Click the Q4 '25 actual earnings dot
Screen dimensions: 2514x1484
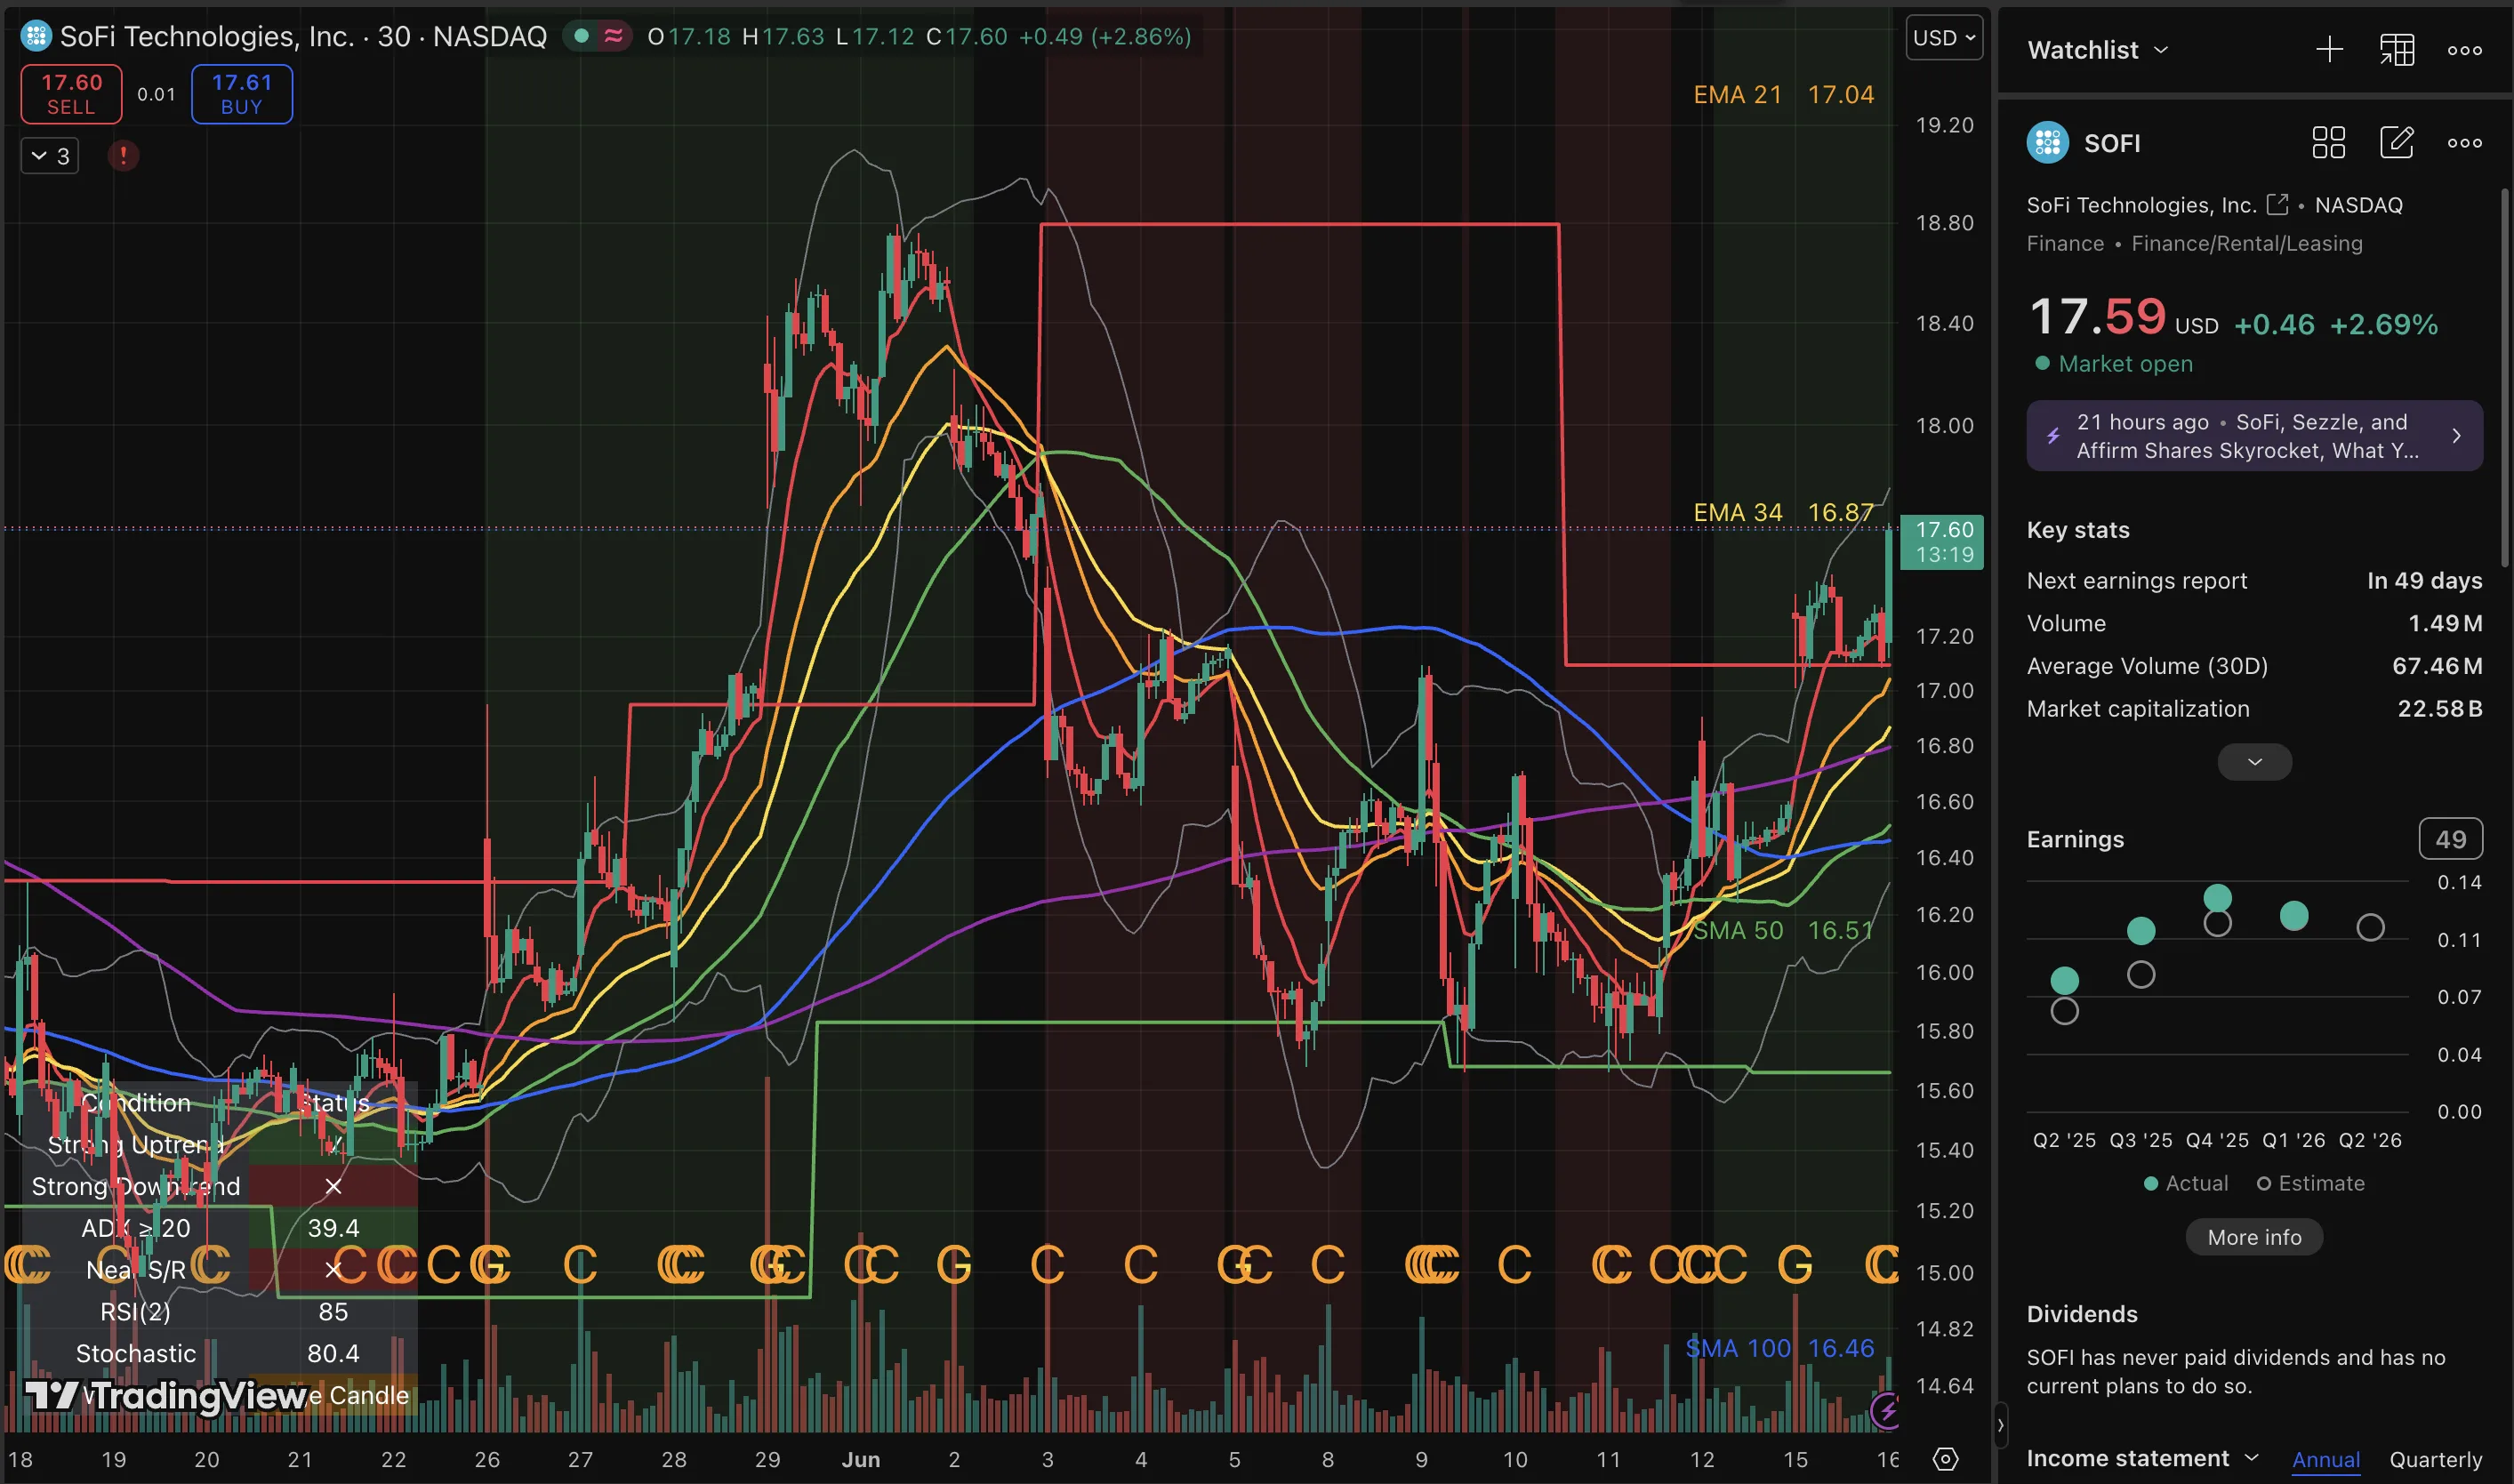coord(2217,897)
